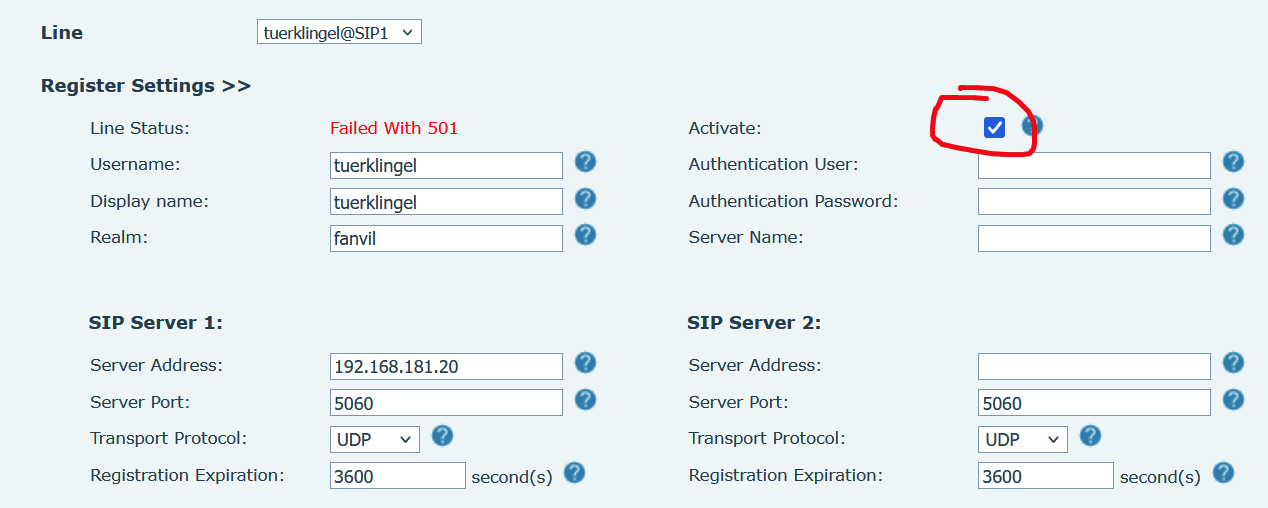Screen dimensions: 1268x508
Task: Show help for Authentication Password
Action: point(1234,199)
